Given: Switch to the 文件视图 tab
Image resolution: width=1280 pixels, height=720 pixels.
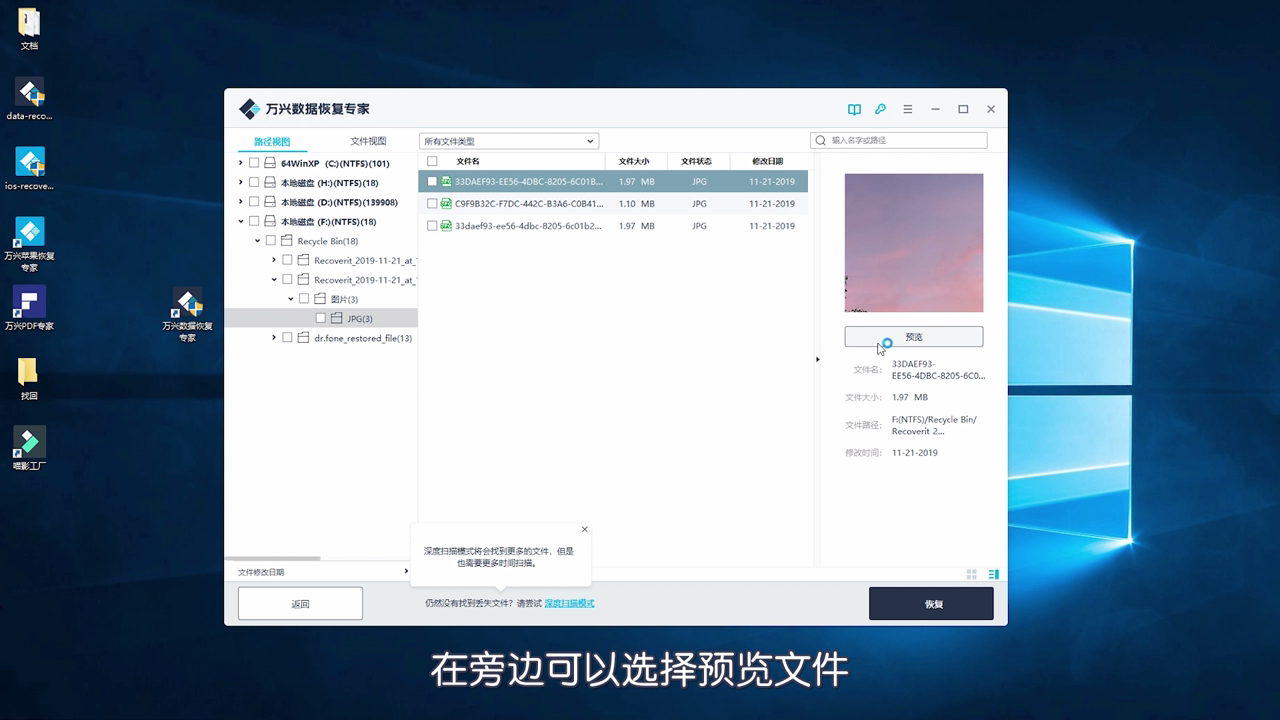Looking at the screenshot, I should click(x=367, y=140).
